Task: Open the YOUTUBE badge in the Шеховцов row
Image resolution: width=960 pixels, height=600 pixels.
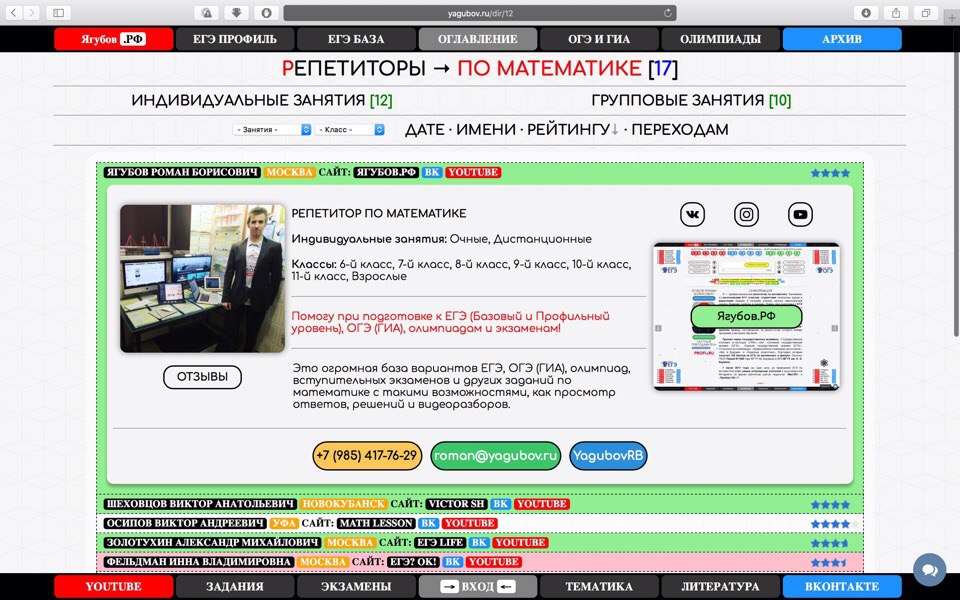Action: [542, 504]
